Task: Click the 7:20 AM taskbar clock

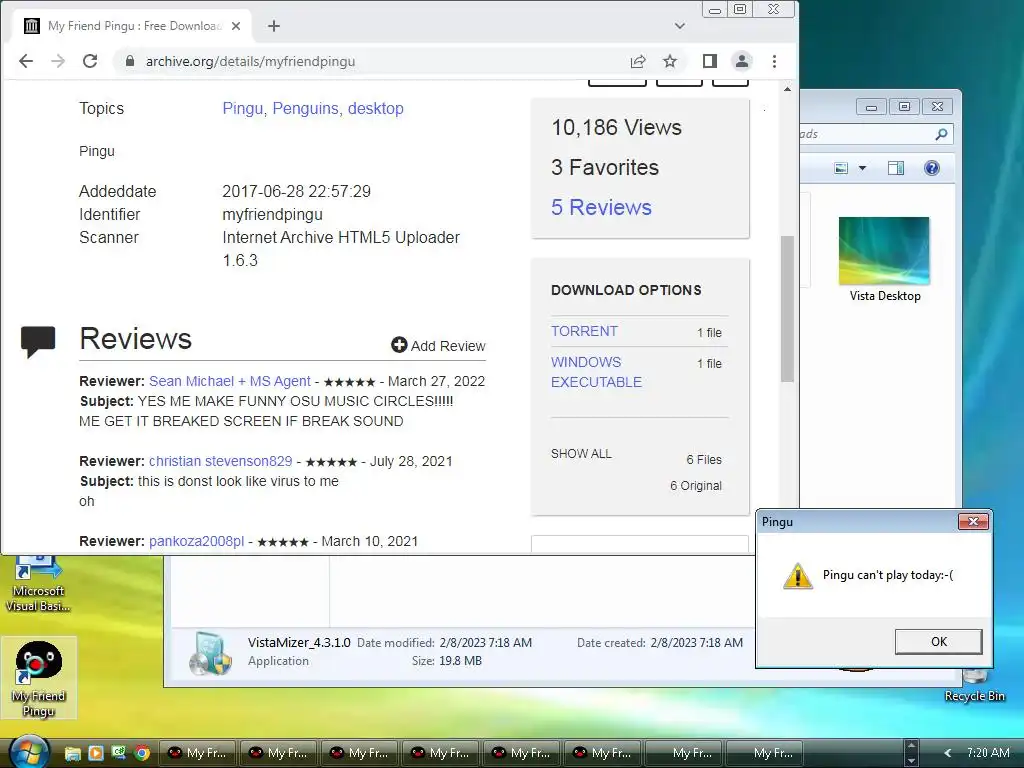Action: point(988,753)
